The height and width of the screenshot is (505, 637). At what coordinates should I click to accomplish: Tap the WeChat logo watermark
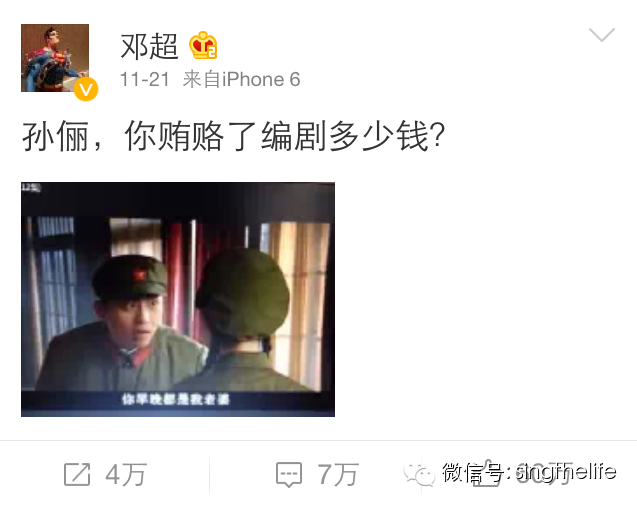(418, 474)
